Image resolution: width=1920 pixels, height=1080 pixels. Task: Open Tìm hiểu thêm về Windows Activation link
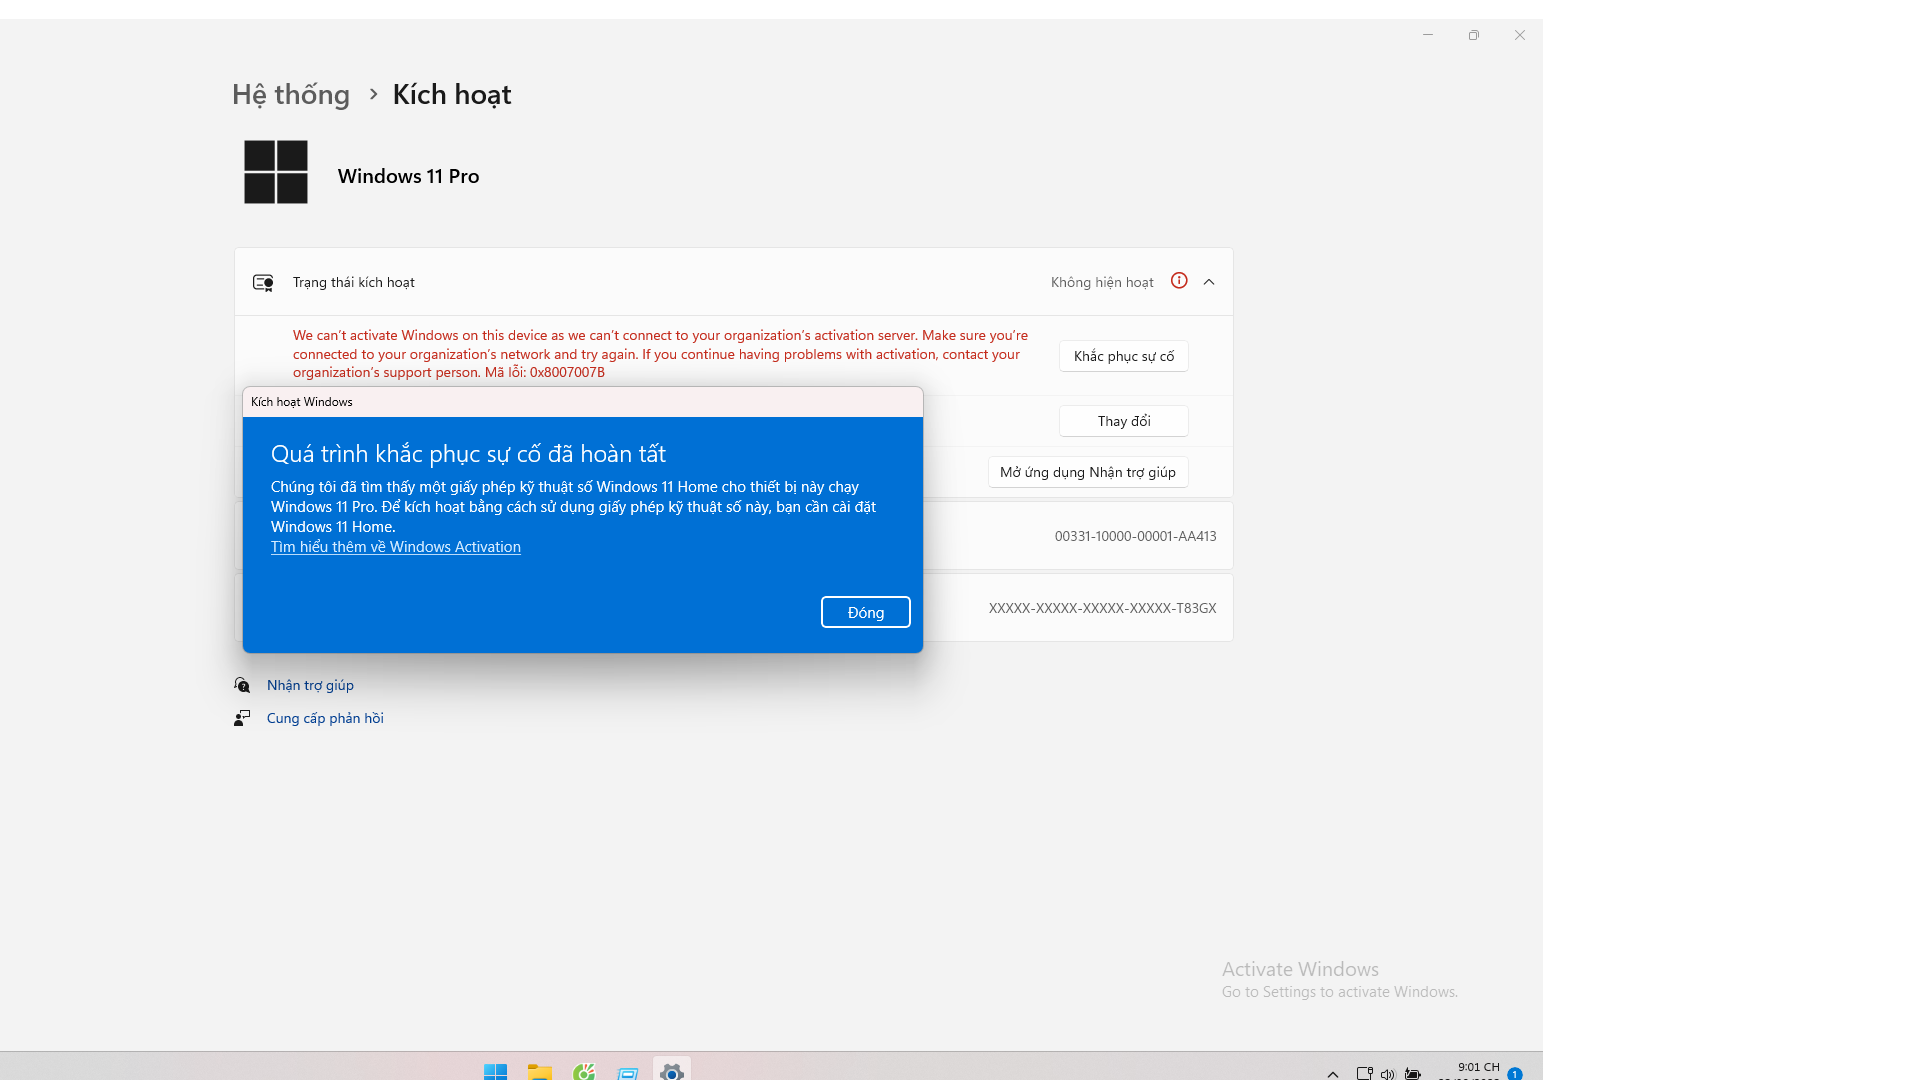(395, 547)
